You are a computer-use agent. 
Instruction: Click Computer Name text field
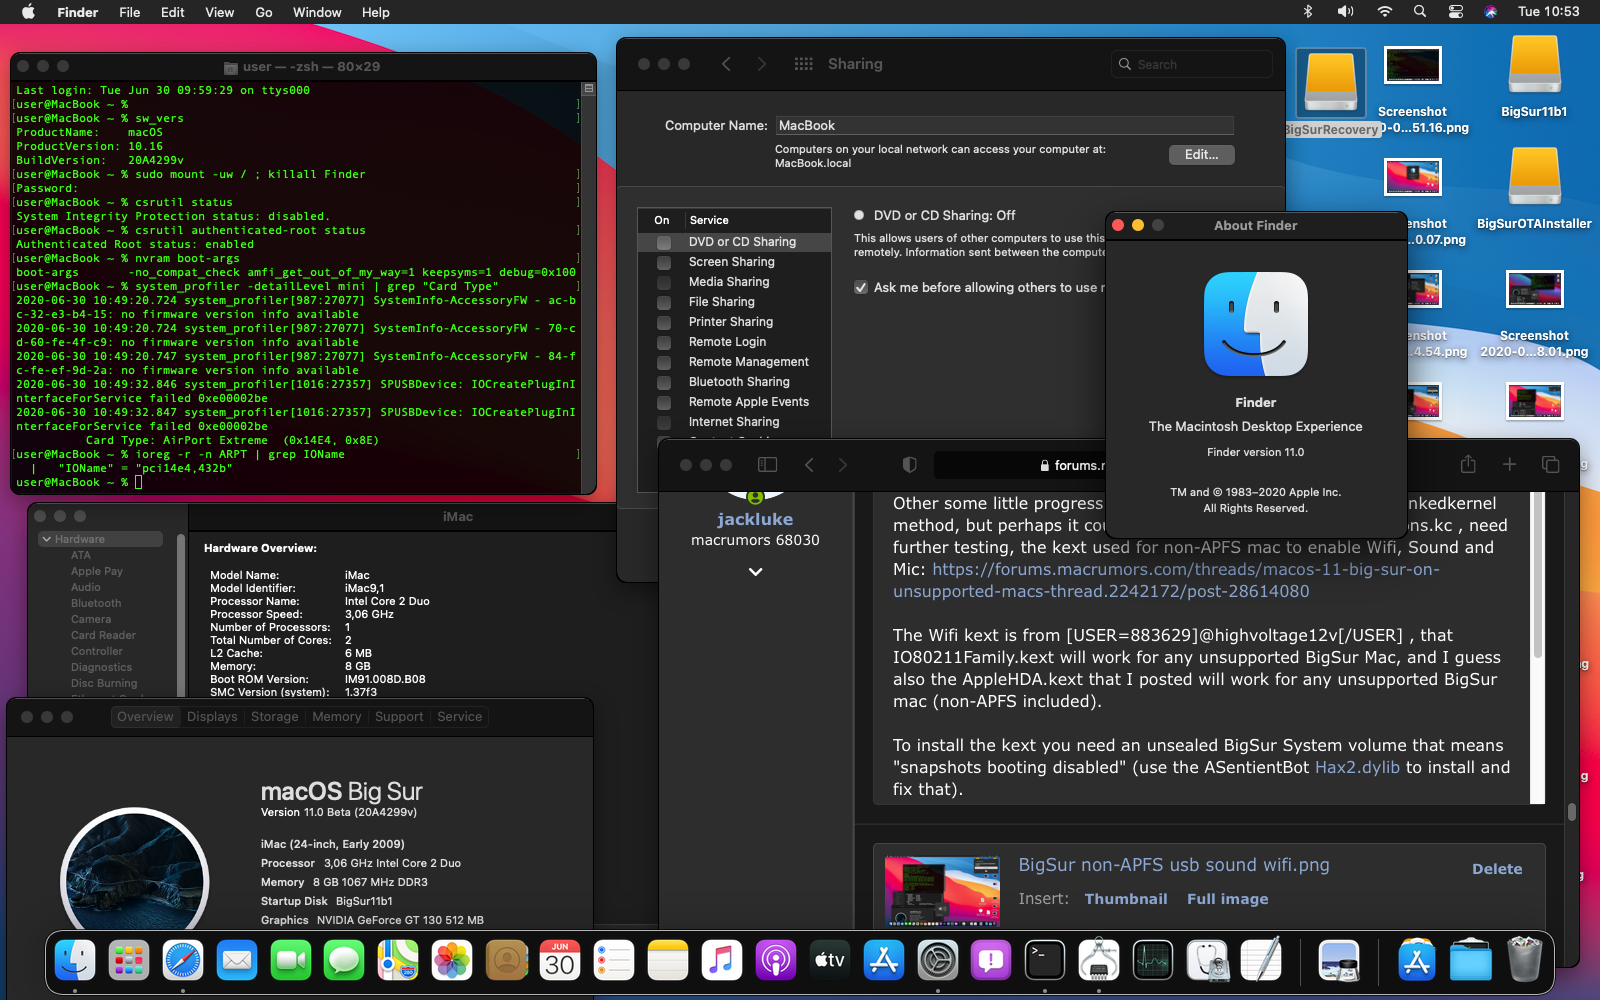(x=1004, y=125)
